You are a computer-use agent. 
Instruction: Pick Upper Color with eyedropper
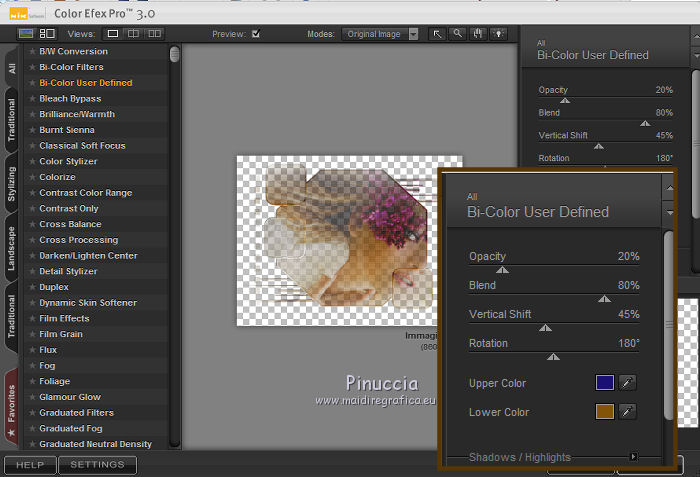[x=628, y=383]
